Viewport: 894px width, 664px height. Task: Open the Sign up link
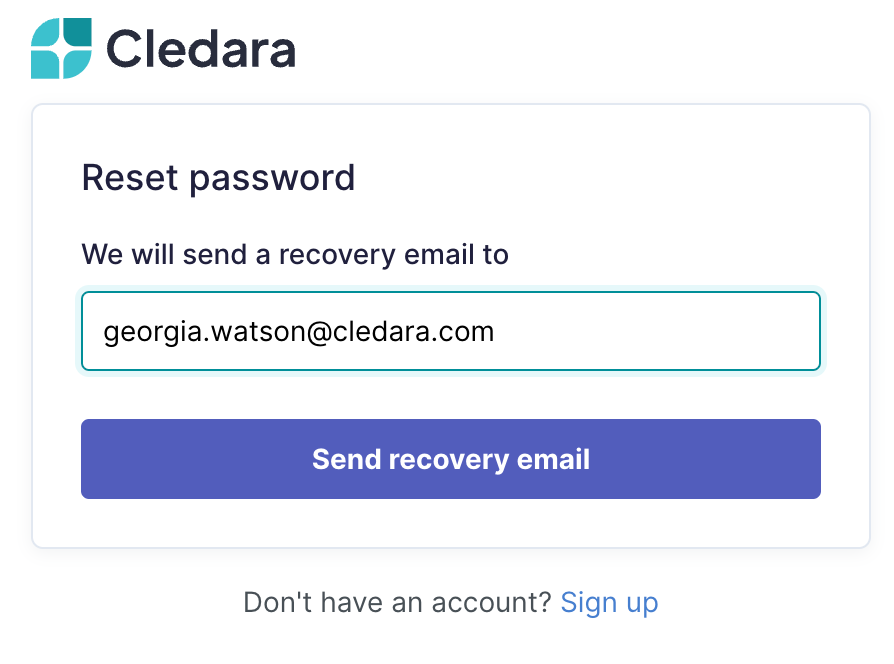tap(609, 603)
